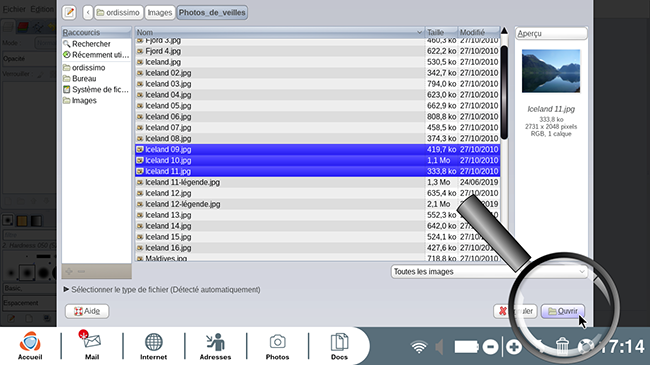Select file Iceland 11-légende.jpg
The height and width of the screenshot is (365, 650).
(x=318, y=182)
